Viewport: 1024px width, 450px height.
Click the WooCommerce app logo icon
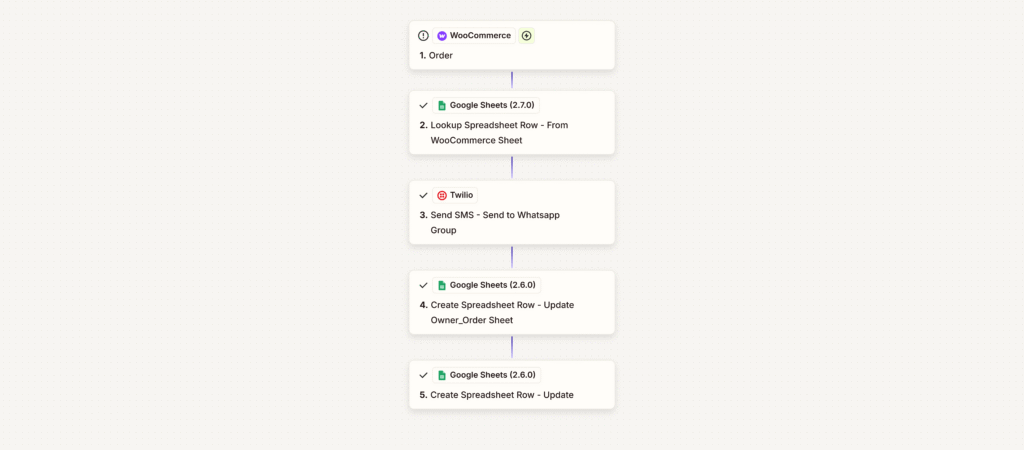pyautogui.click(x=442, y=36)
